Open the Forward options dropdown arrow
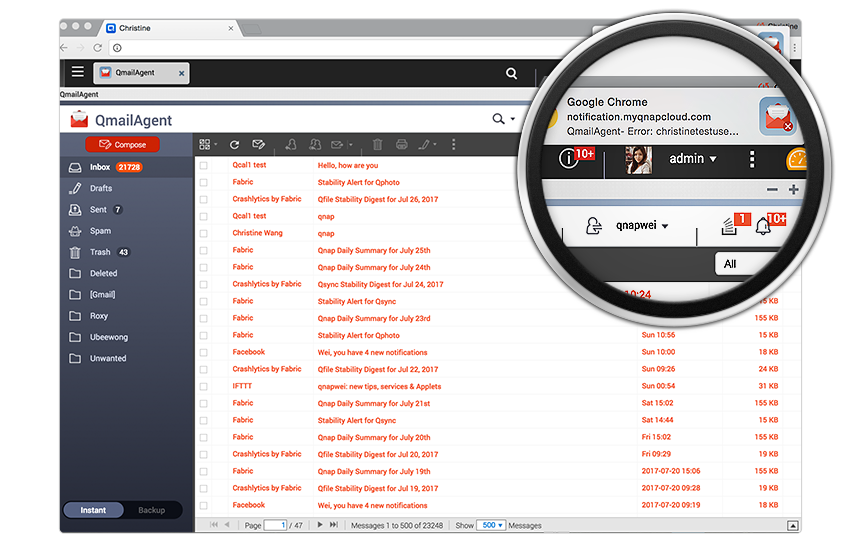 (x=350, y=145)
